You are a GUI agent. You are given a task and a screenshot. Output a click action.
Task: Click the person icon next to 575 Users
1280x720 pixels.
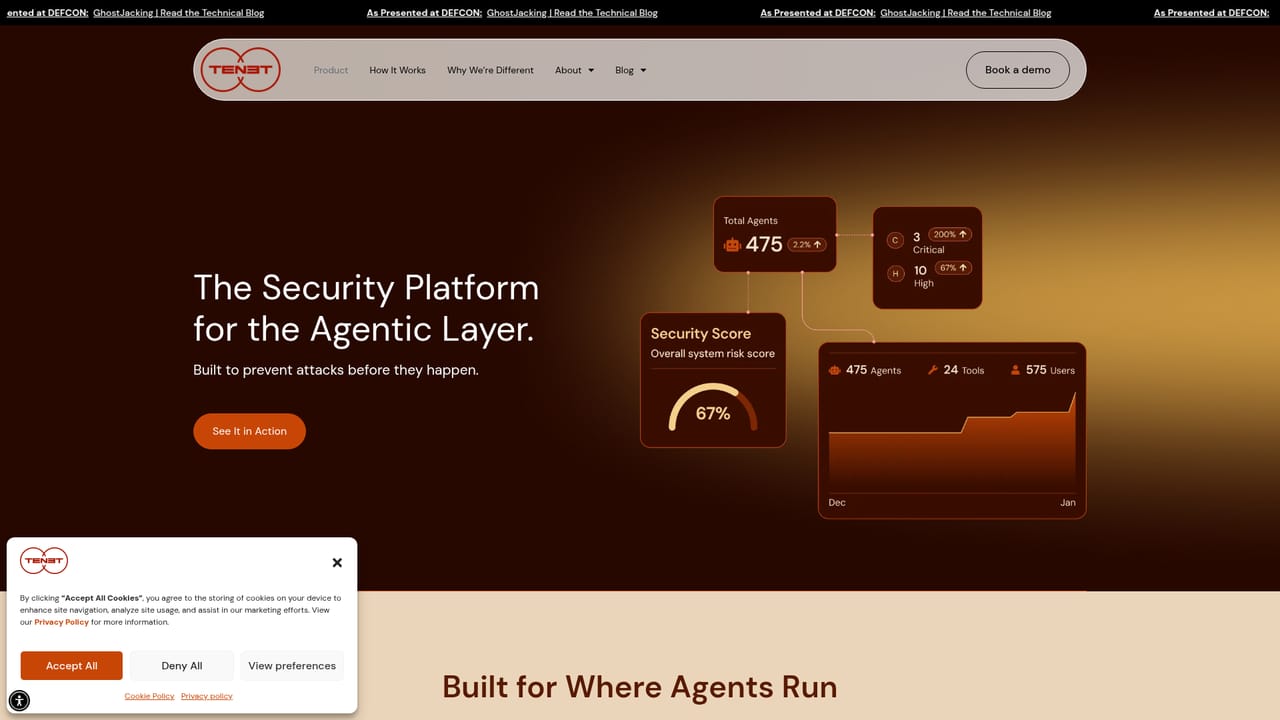(1015, 370)
